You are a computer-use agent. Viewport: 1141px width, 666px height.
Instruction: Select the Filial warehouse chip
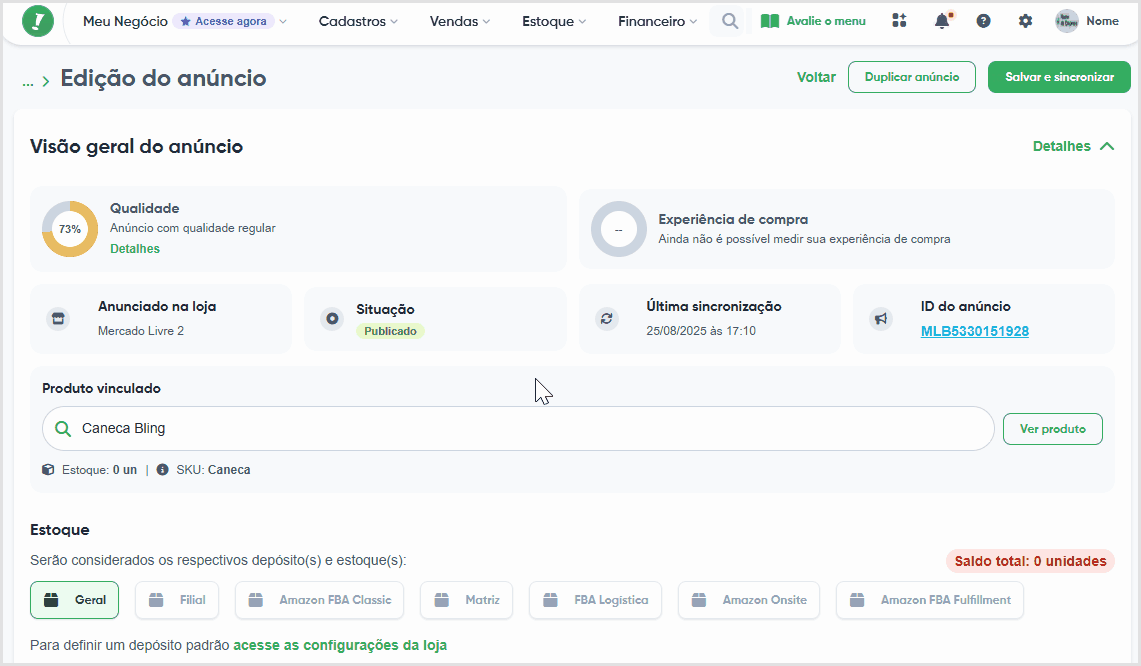(x=178, y=600)
